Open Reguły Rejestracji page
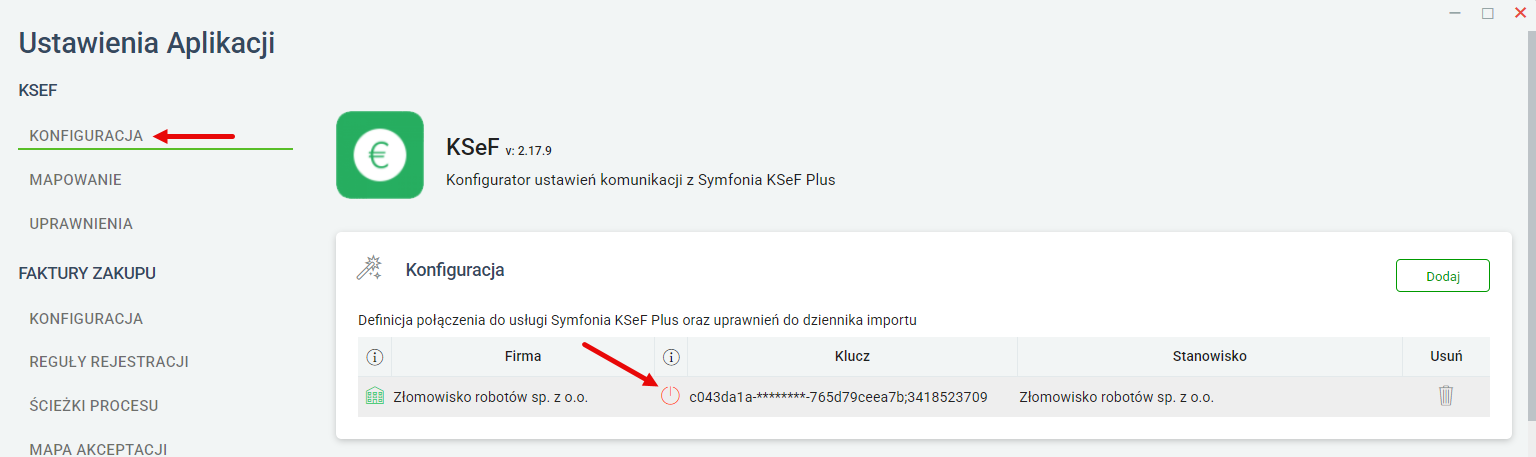1536x457 pixels. click(x=109, y=362)
